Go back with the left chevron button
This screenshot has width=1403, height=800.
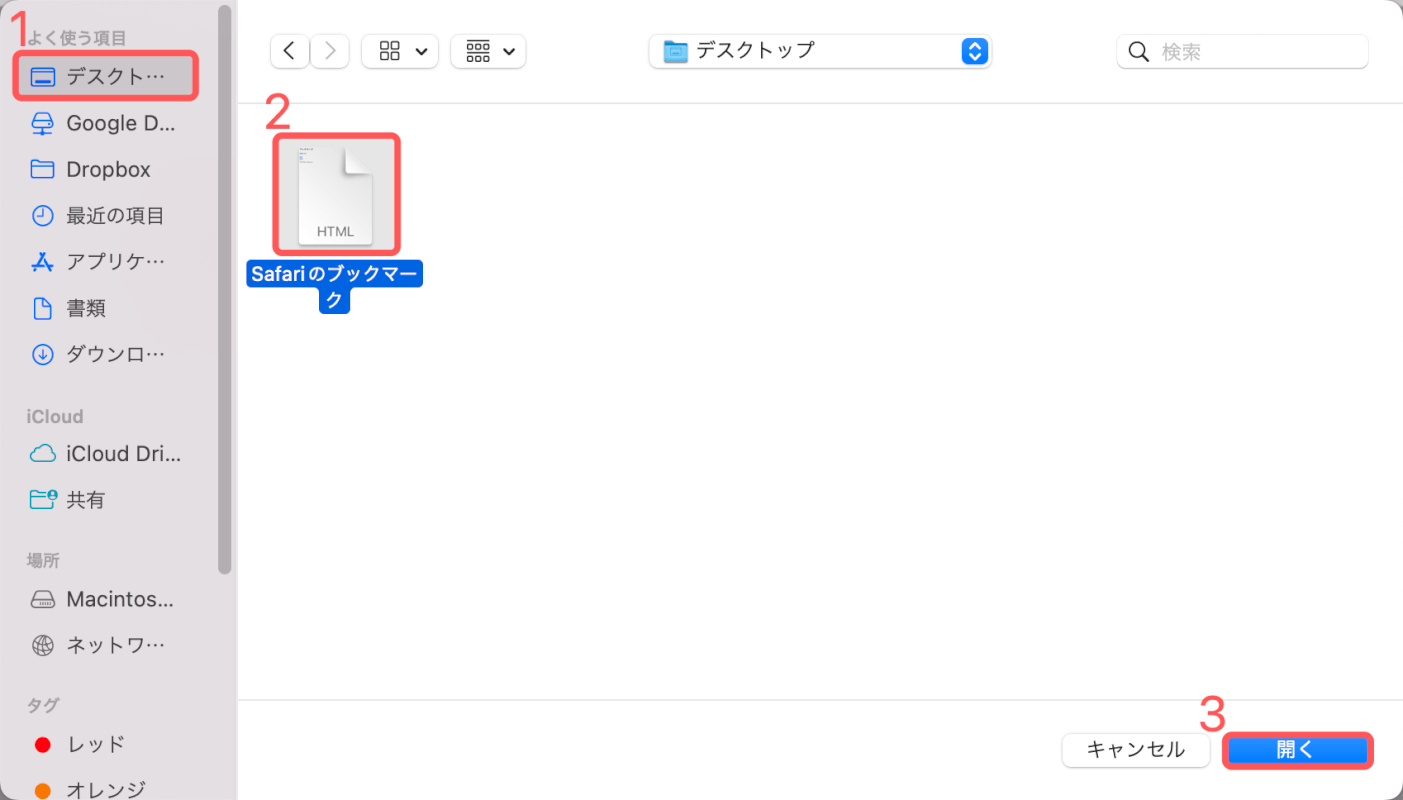point(289,51)
